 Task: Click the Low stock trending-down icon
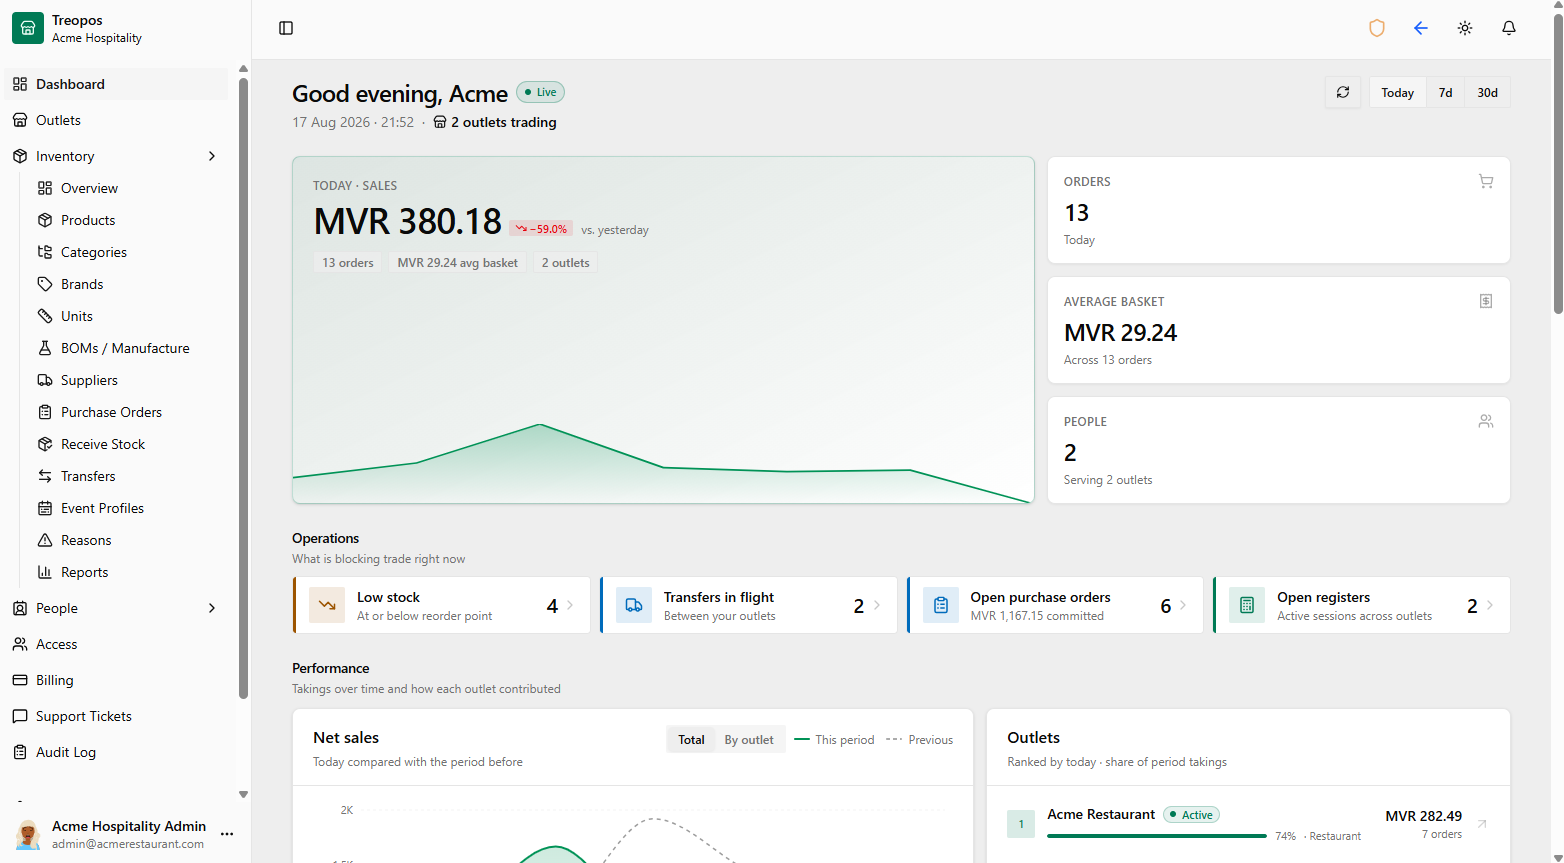327,605
